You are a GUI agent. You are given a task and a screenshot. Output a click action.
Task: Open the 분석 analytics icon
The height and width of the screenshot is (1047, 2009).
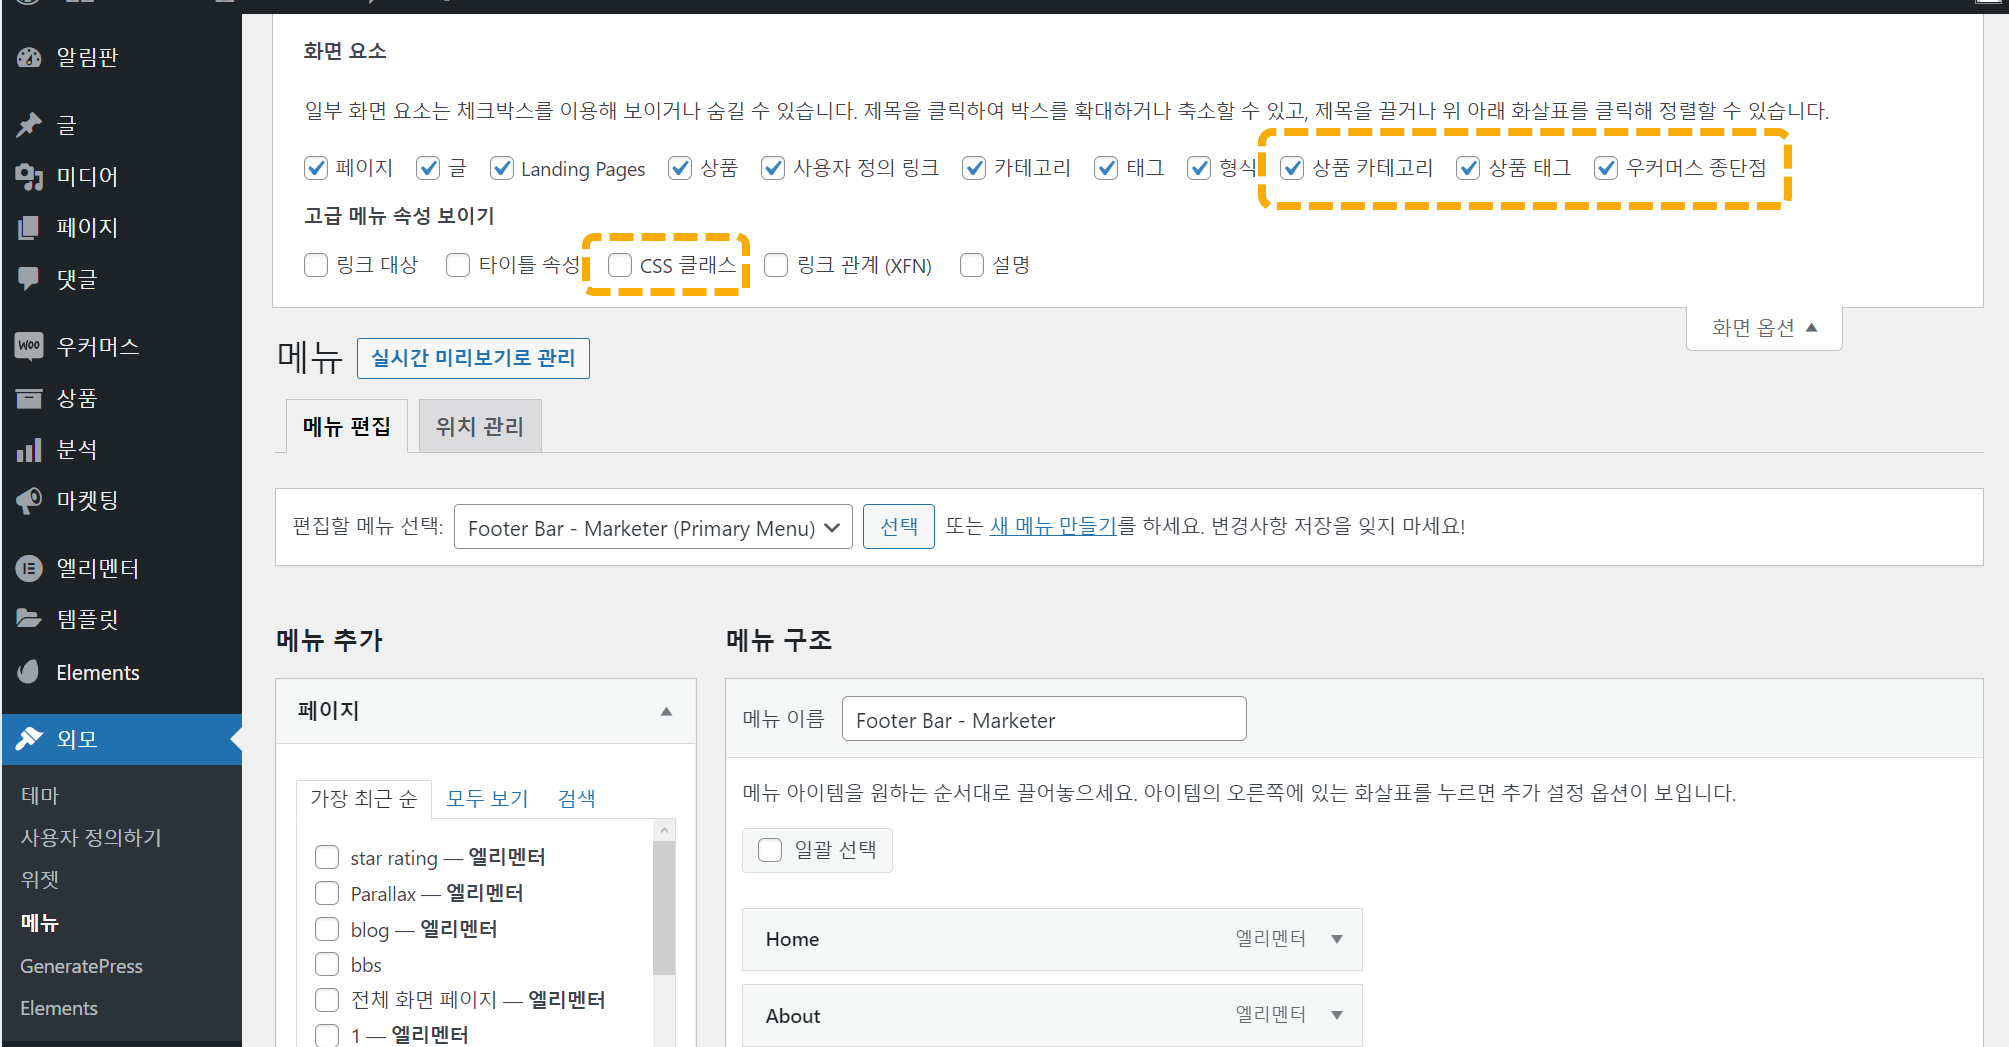(28, 449)
